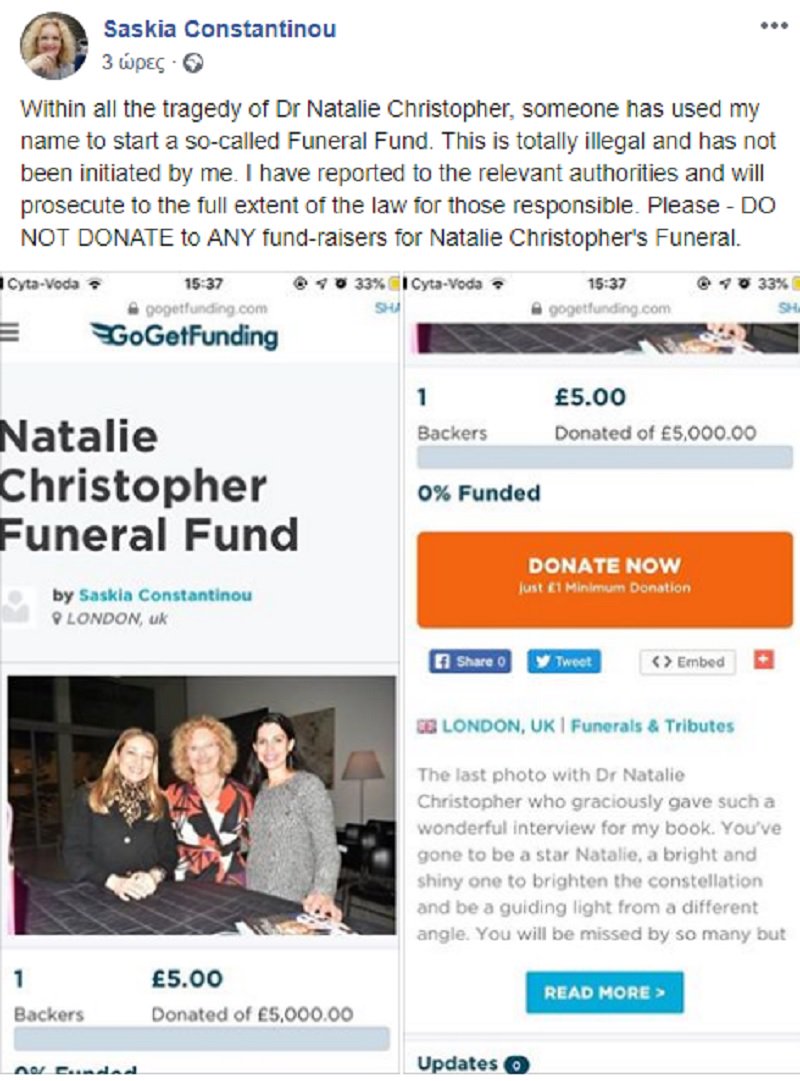Screen dimensions: 800x1081
Task: Open the Funerals & Tributes category link
Action: click(x=652, y=726)
